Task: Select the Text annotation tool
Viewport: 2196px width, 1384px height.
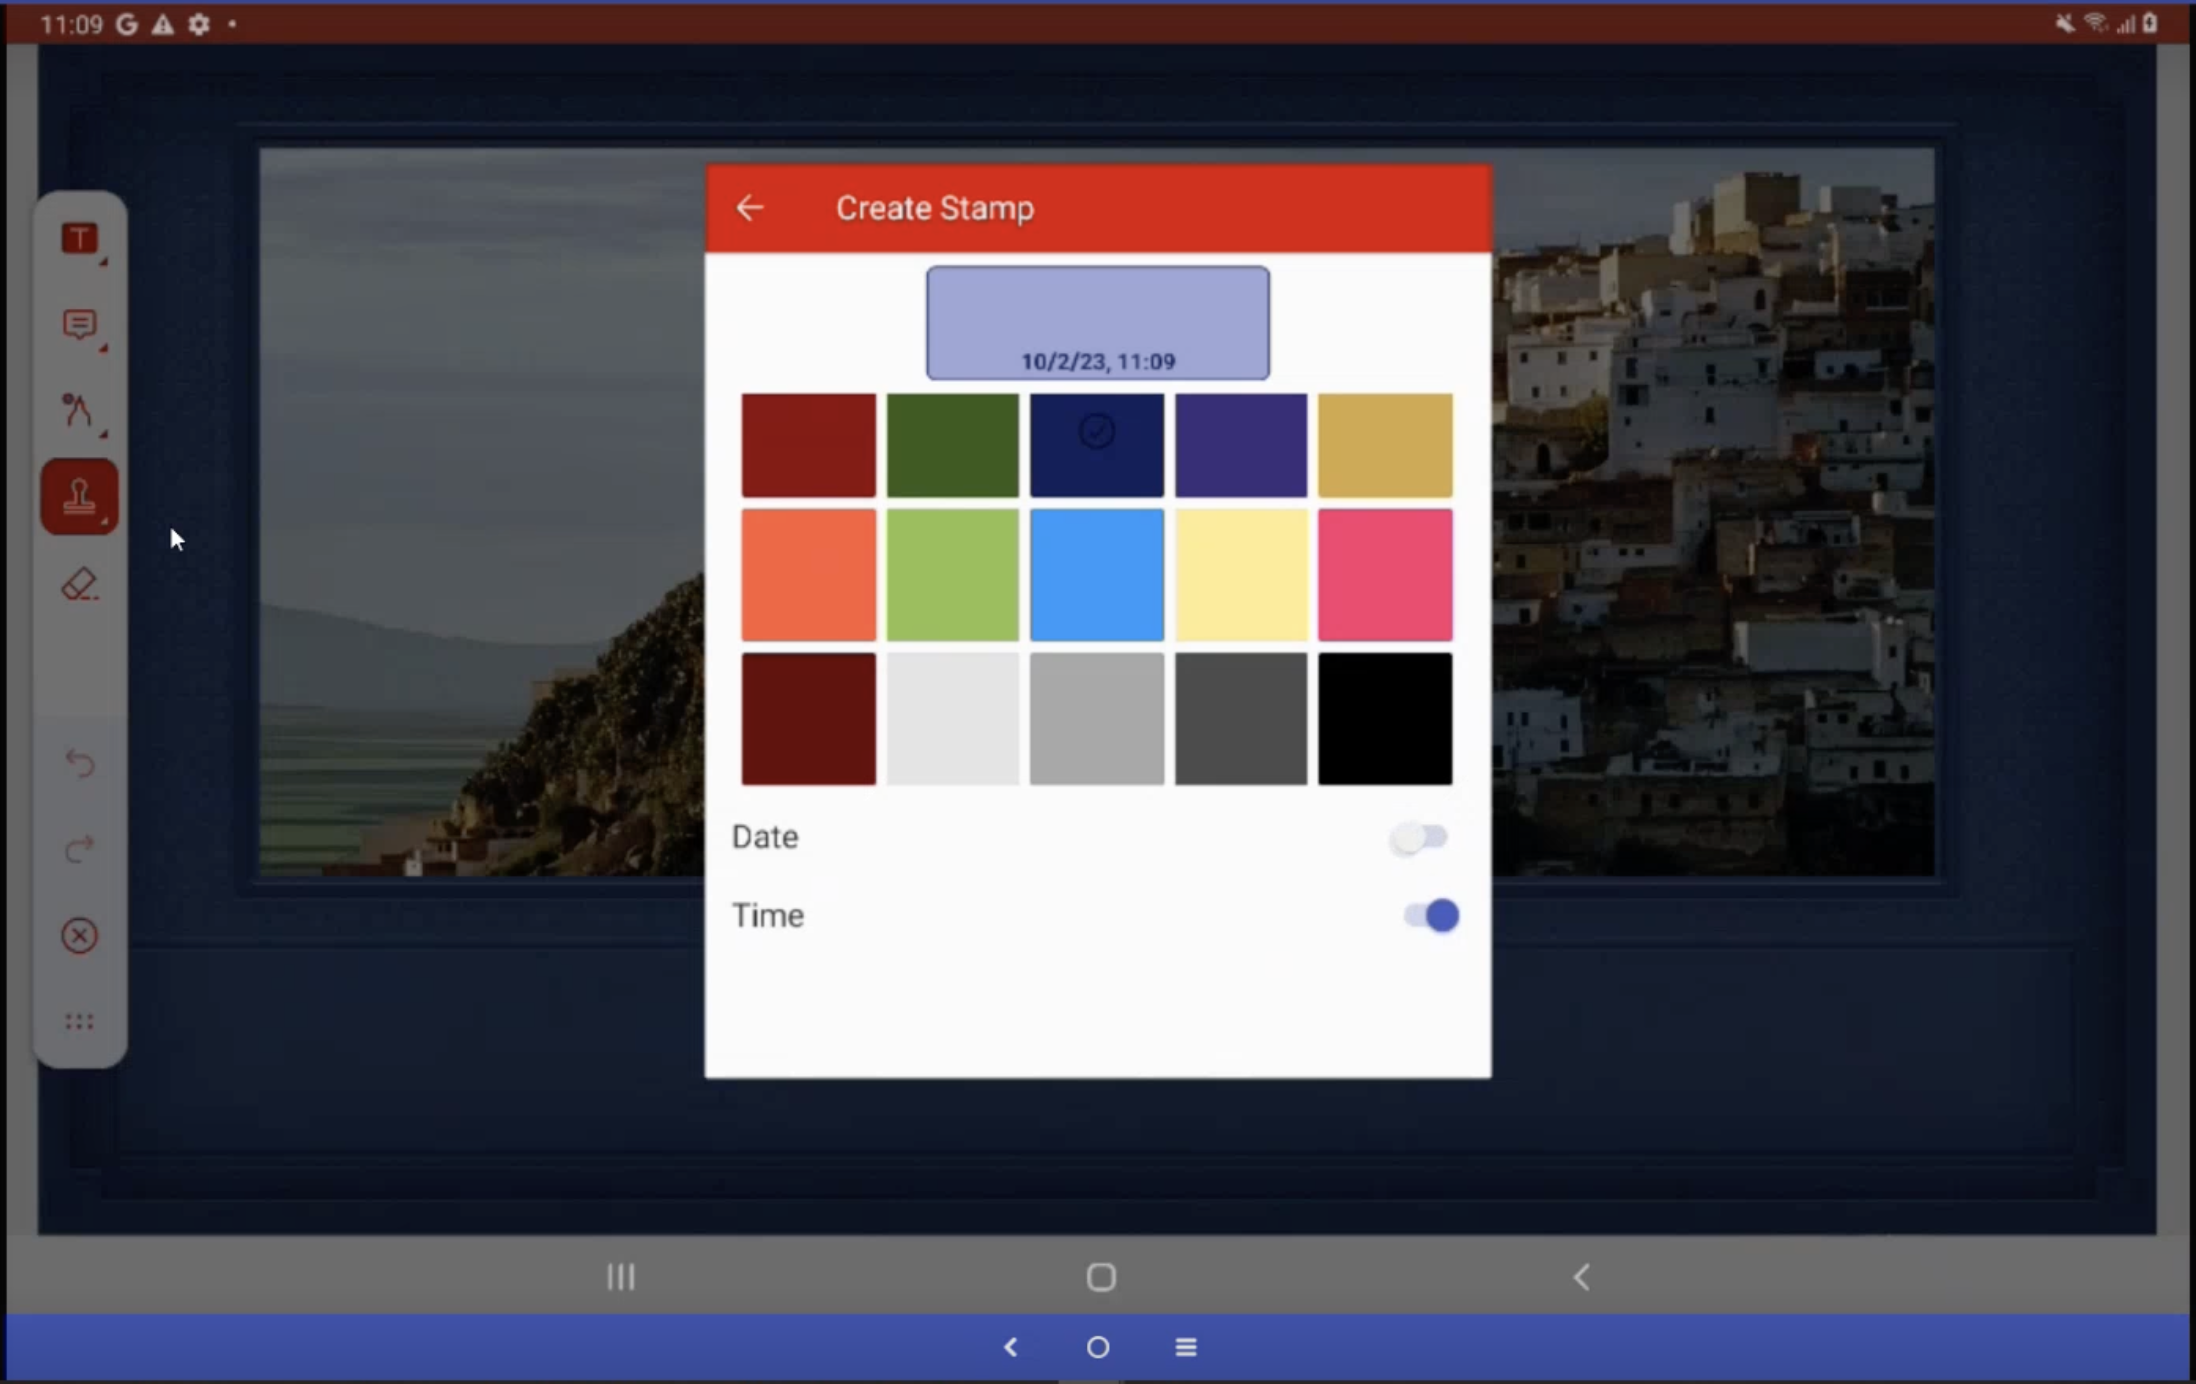Action: click(79, 239)
